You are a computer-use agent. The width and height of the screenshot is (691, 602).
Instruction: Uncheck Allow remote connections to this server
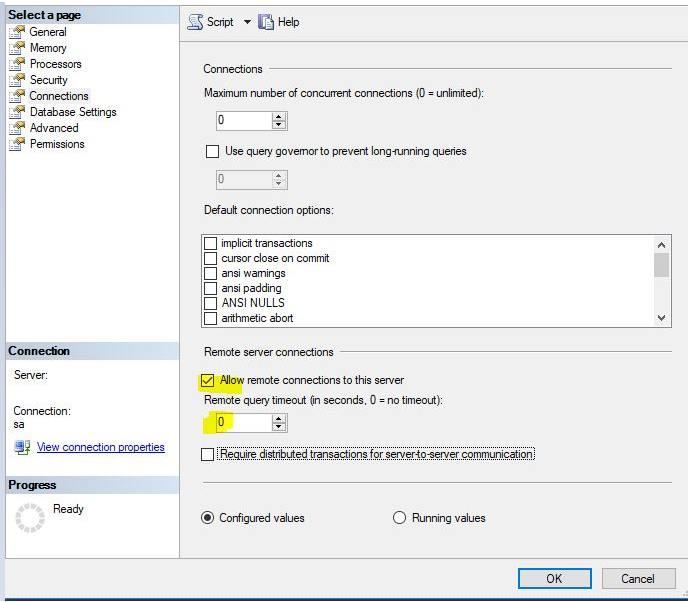coord(208,381)
